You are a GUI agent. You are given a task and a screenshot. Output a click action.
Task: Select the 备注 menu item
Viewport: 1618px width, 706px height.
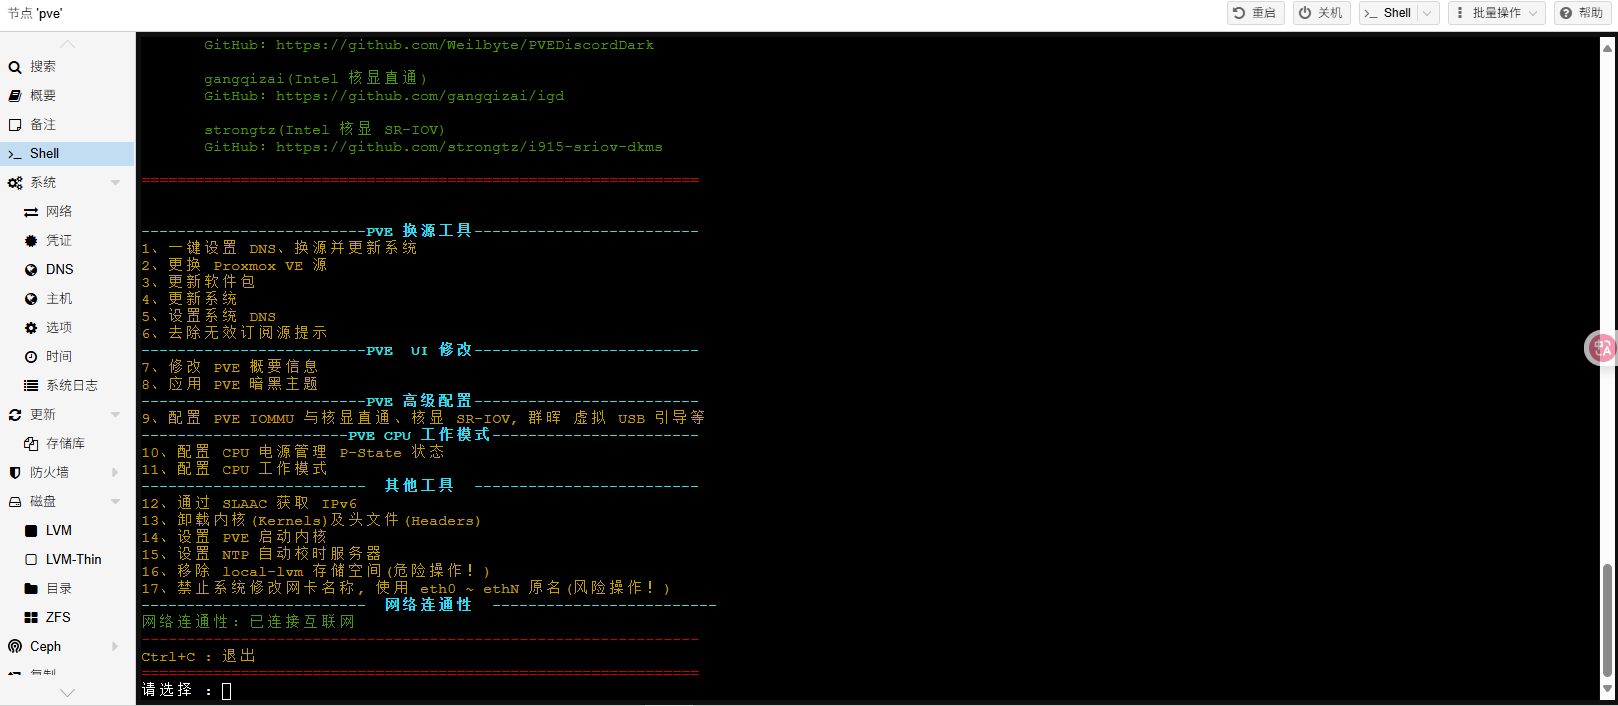tap(67, 125)
